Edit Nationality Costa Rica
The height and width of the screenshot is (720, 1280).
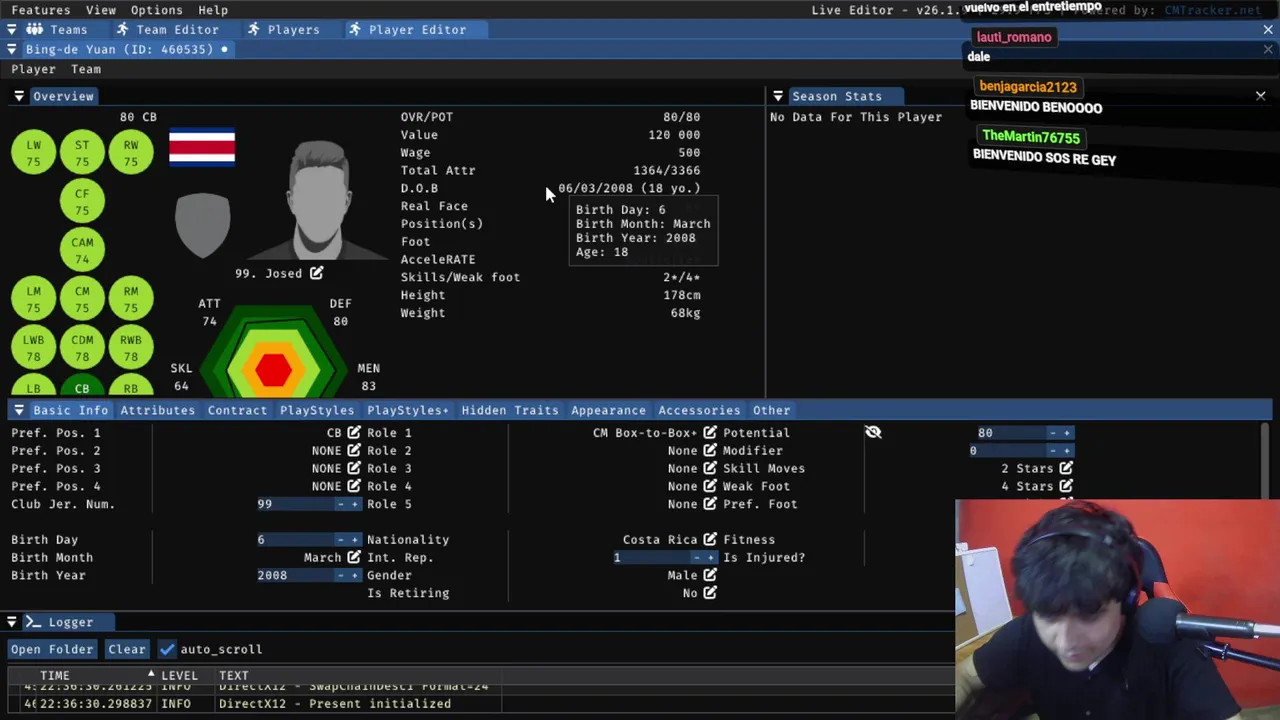[x=710, y=540]
